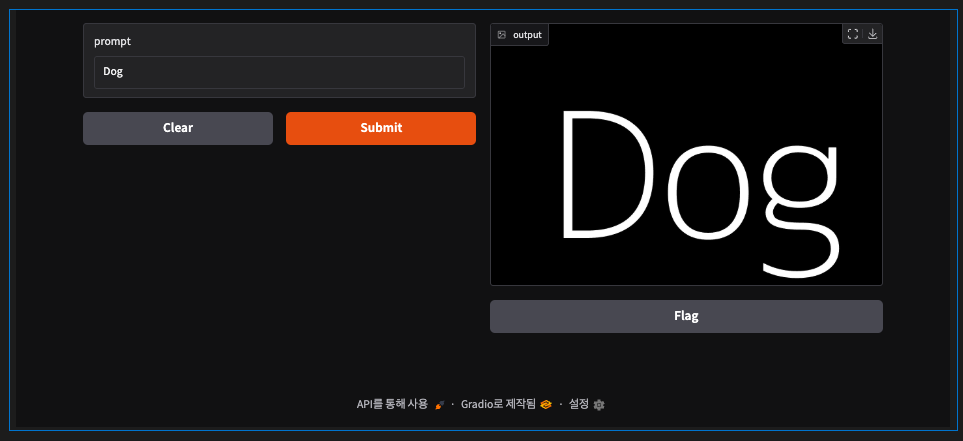Flag the generated output
This screenshot has width=963, height=441.
click(686, 316)
